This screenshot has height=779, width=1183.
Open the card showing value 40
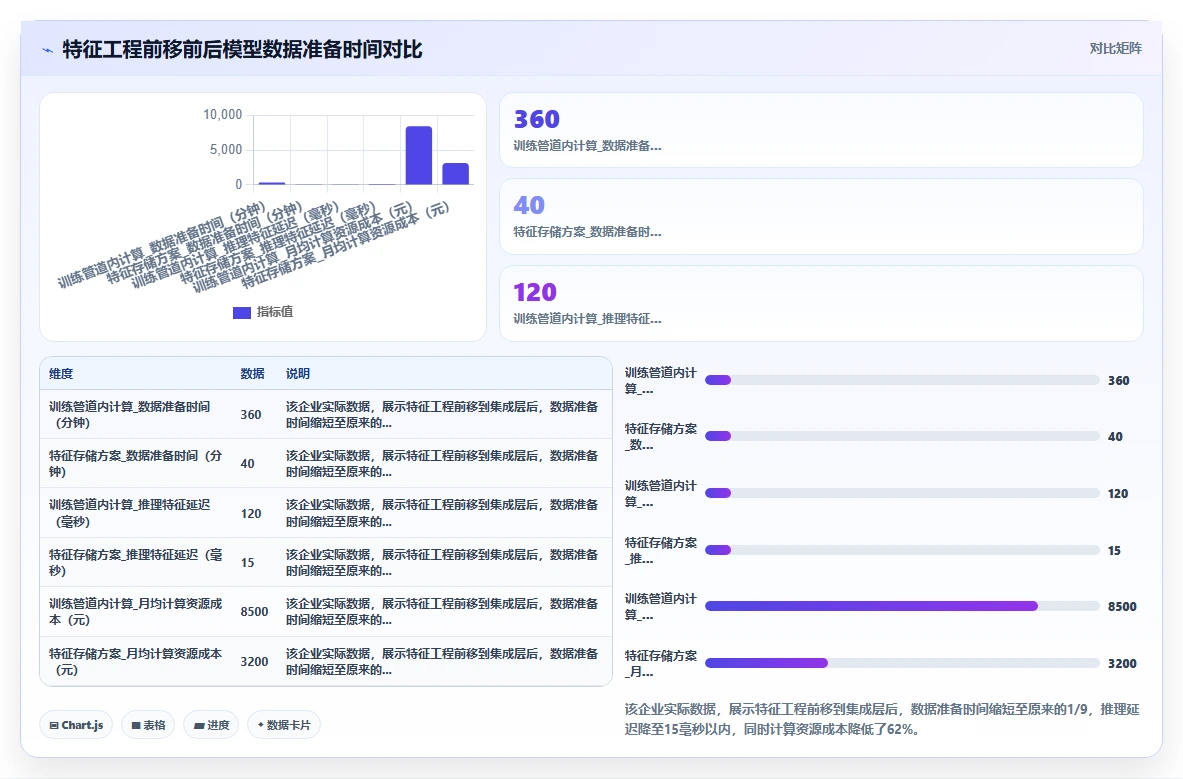tap(821, 216)
